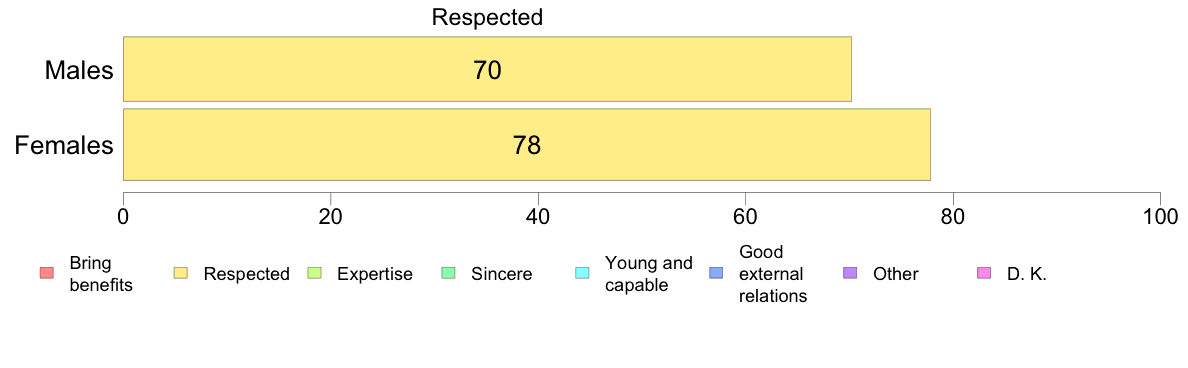1188x368 pixels.
Task: Click the Females bar in the chart
Action: 527,145
